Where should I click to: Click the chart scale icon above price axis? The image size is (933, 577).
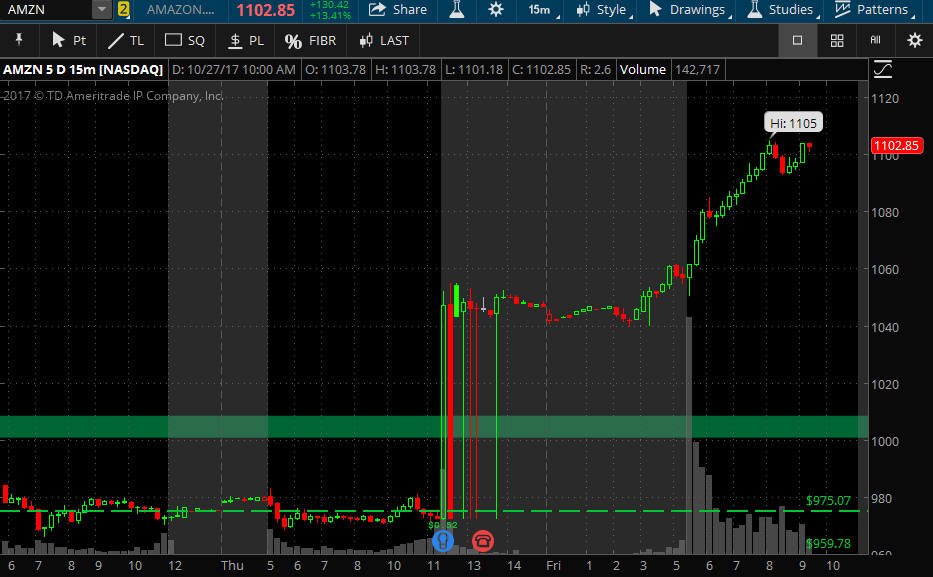pos(883,70)
